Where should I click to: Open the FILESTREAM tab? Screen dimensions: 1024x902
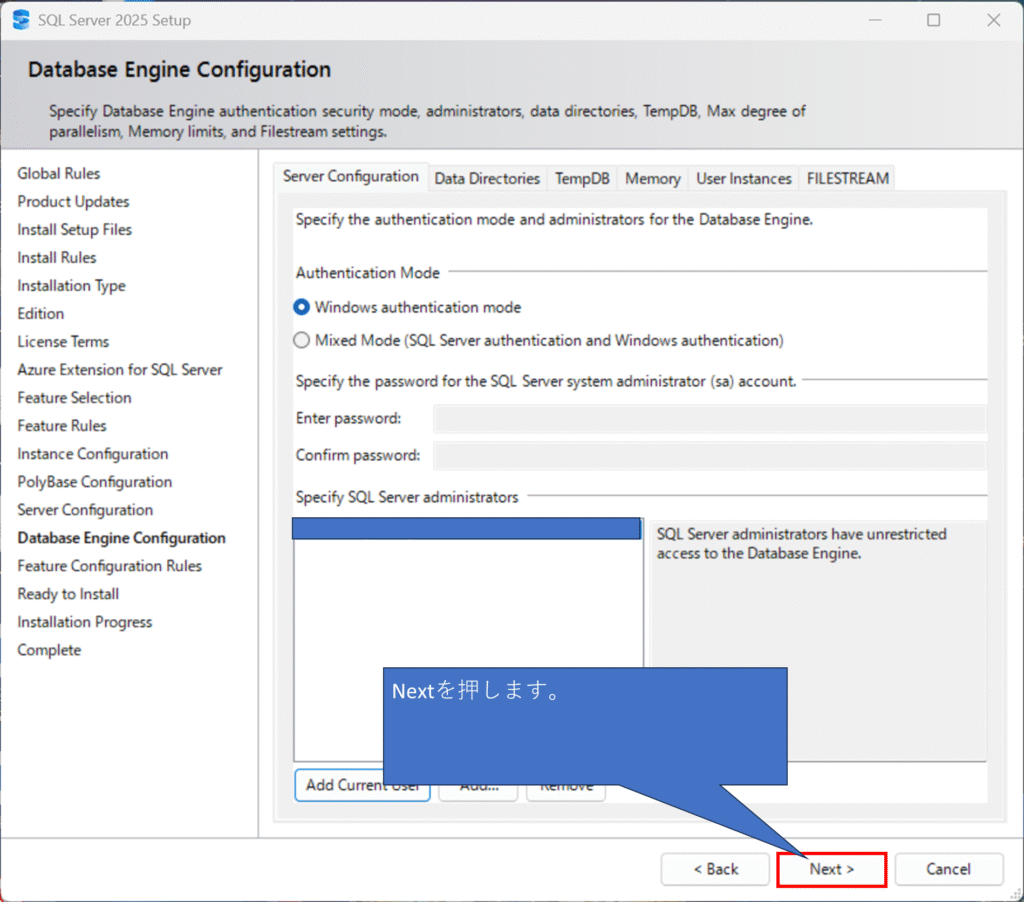848,178
